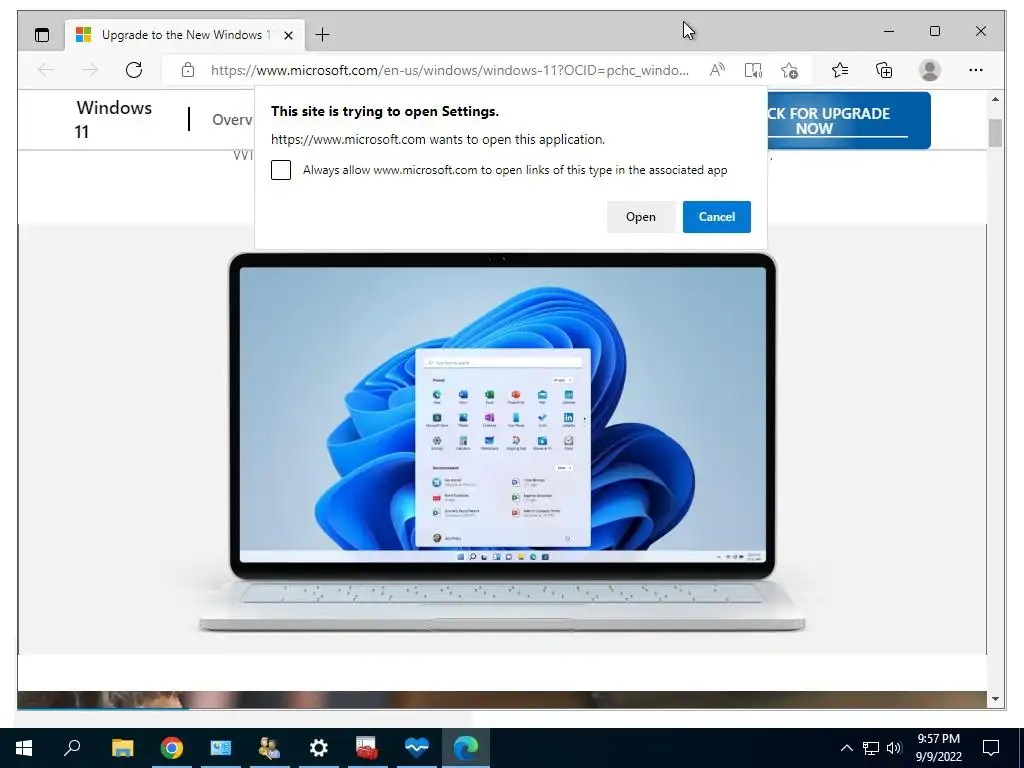Click the Windows 11 laptop image
1024x768 pixels.
pyautogui.click(x=502, y=441)
